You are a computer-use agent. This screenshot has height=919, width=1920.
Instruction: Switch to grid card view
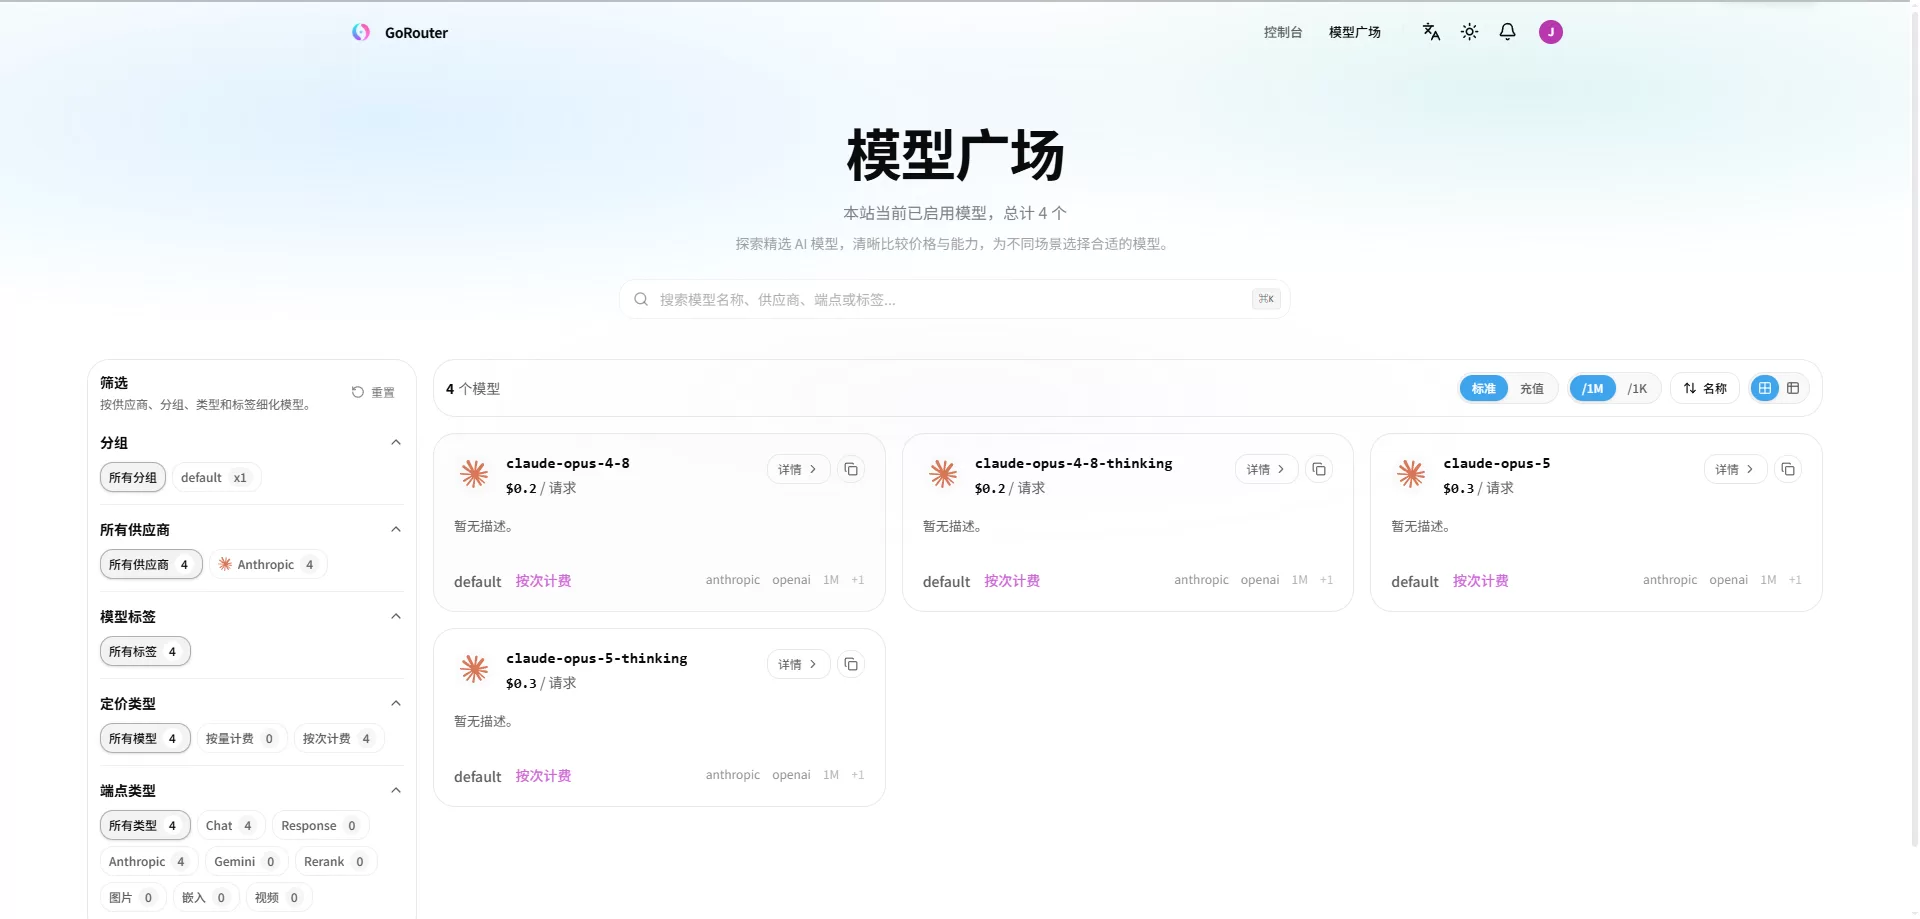click(x=1765, y=388)
